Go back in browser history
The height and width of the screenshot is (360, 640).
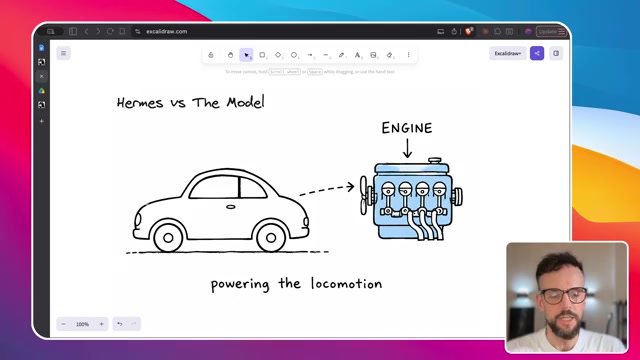[87, 31]
